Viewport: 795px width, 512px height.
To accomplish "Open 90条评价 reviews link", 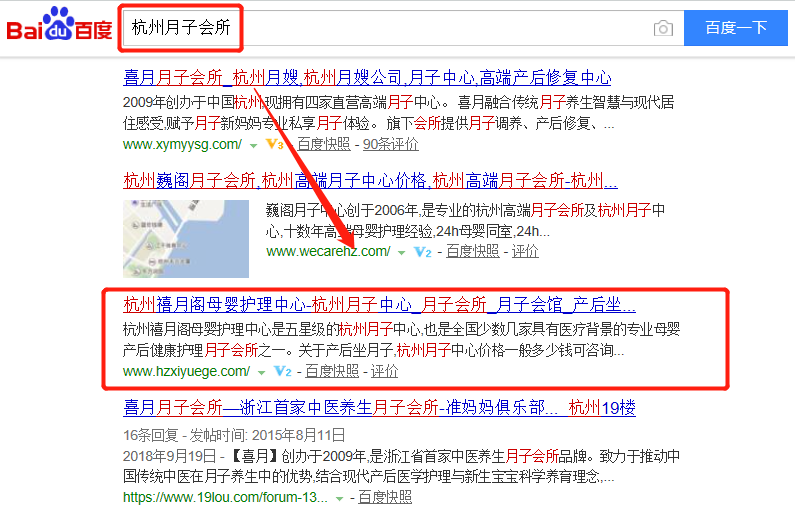I will coord(390,144).
